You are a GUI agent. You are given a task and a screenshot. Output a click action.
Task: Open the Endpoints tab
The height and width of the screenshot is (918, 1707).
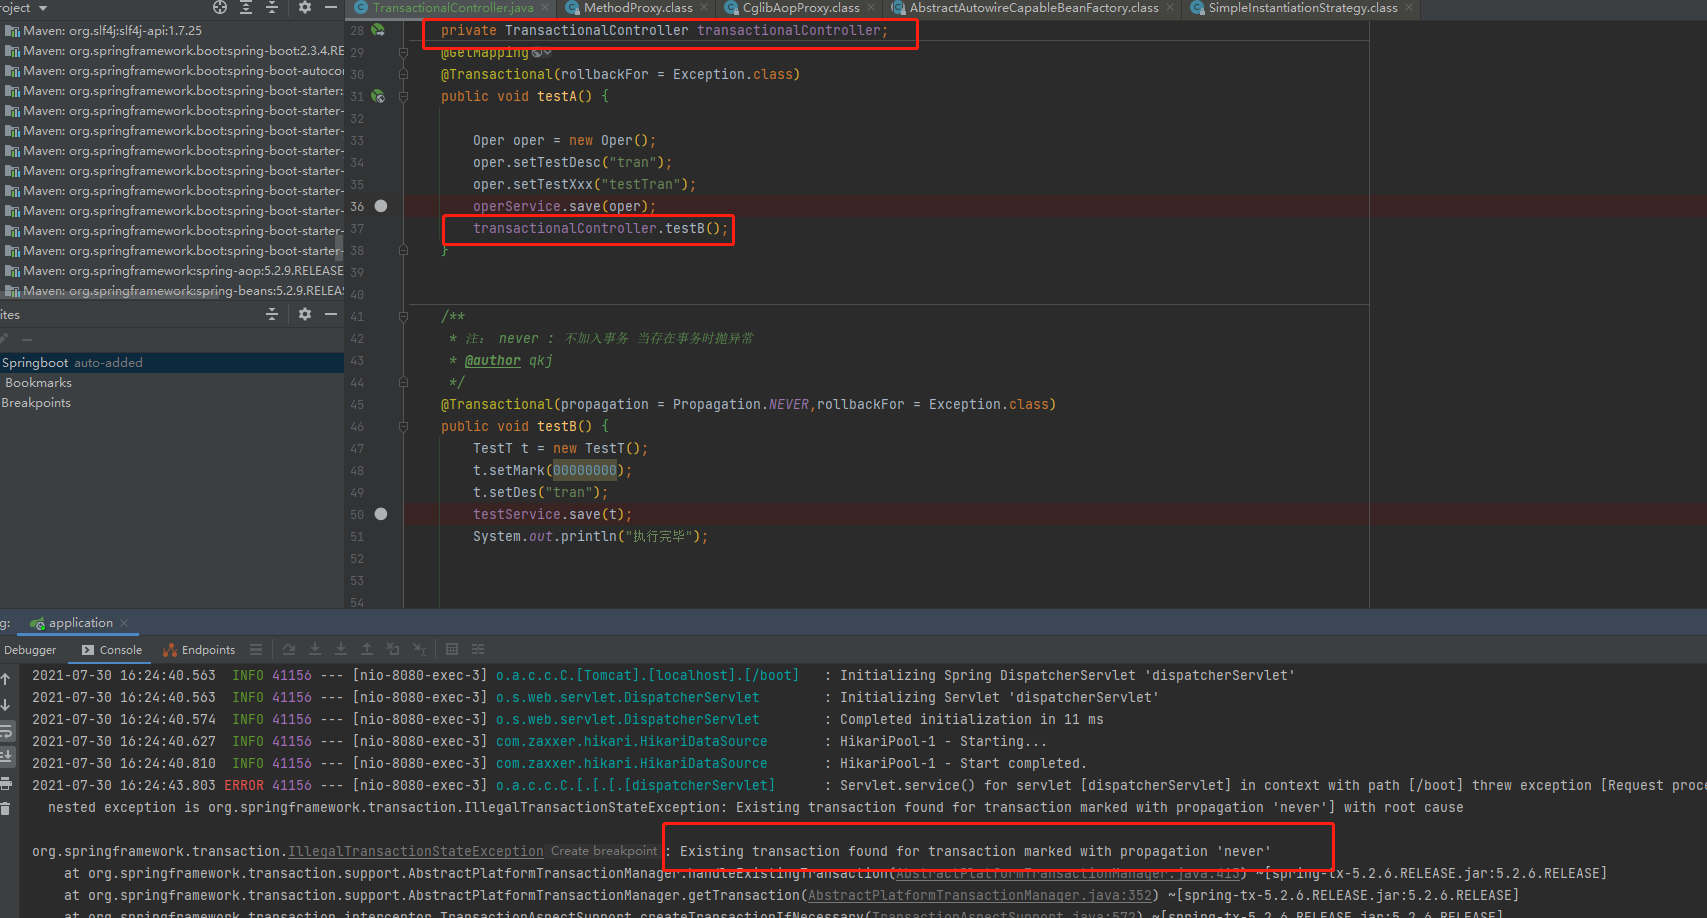[199, 650]
